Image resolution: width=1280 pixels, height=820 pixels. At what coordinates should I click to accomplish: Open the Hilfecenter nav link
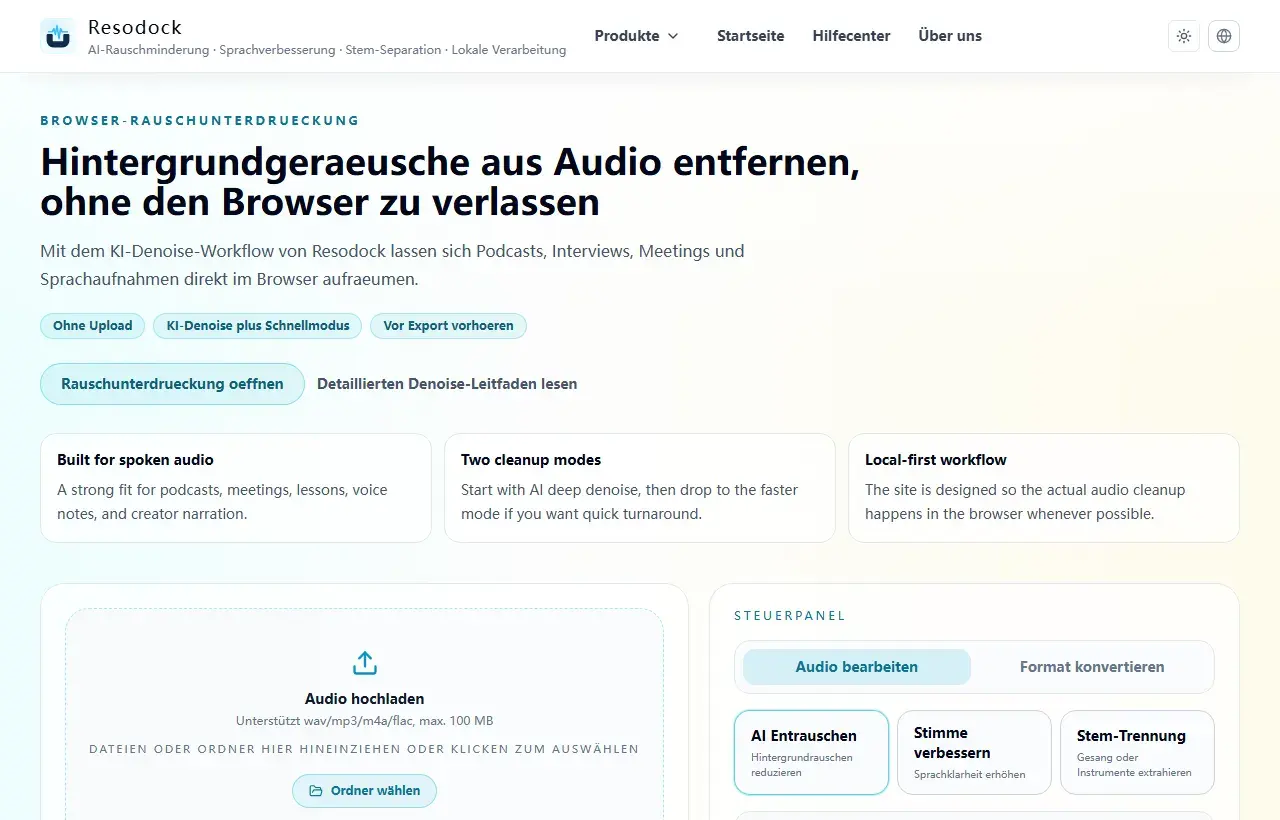(x=852, y=36)
